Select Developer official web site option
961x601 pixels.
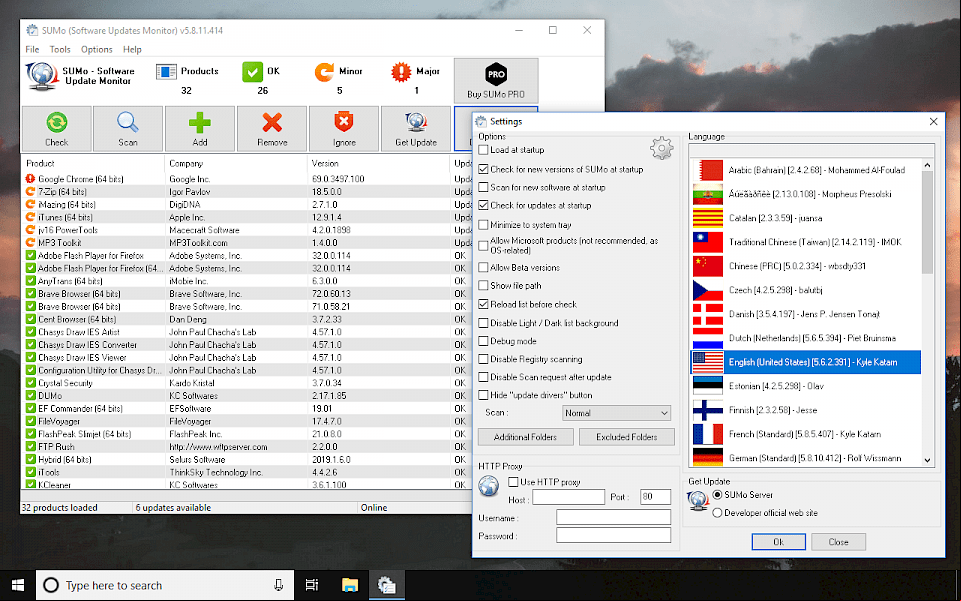717,513
